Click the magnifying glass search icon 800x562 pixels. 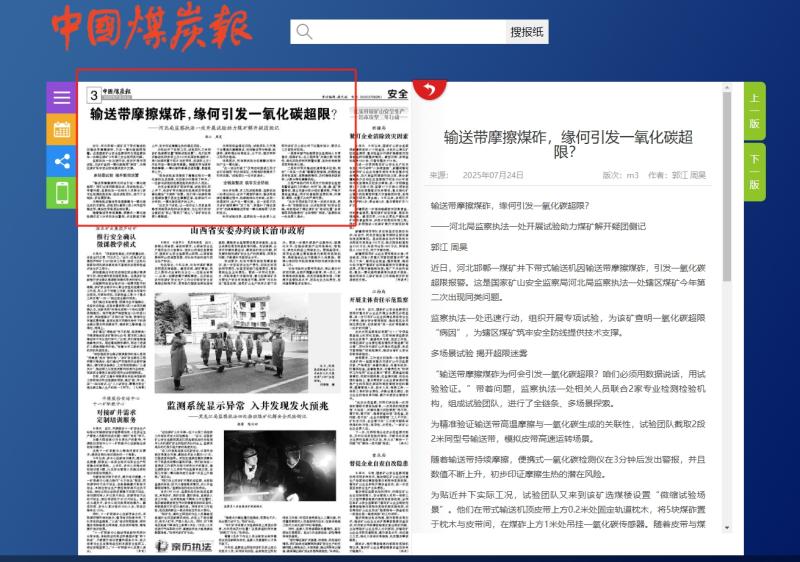point(304,32)
